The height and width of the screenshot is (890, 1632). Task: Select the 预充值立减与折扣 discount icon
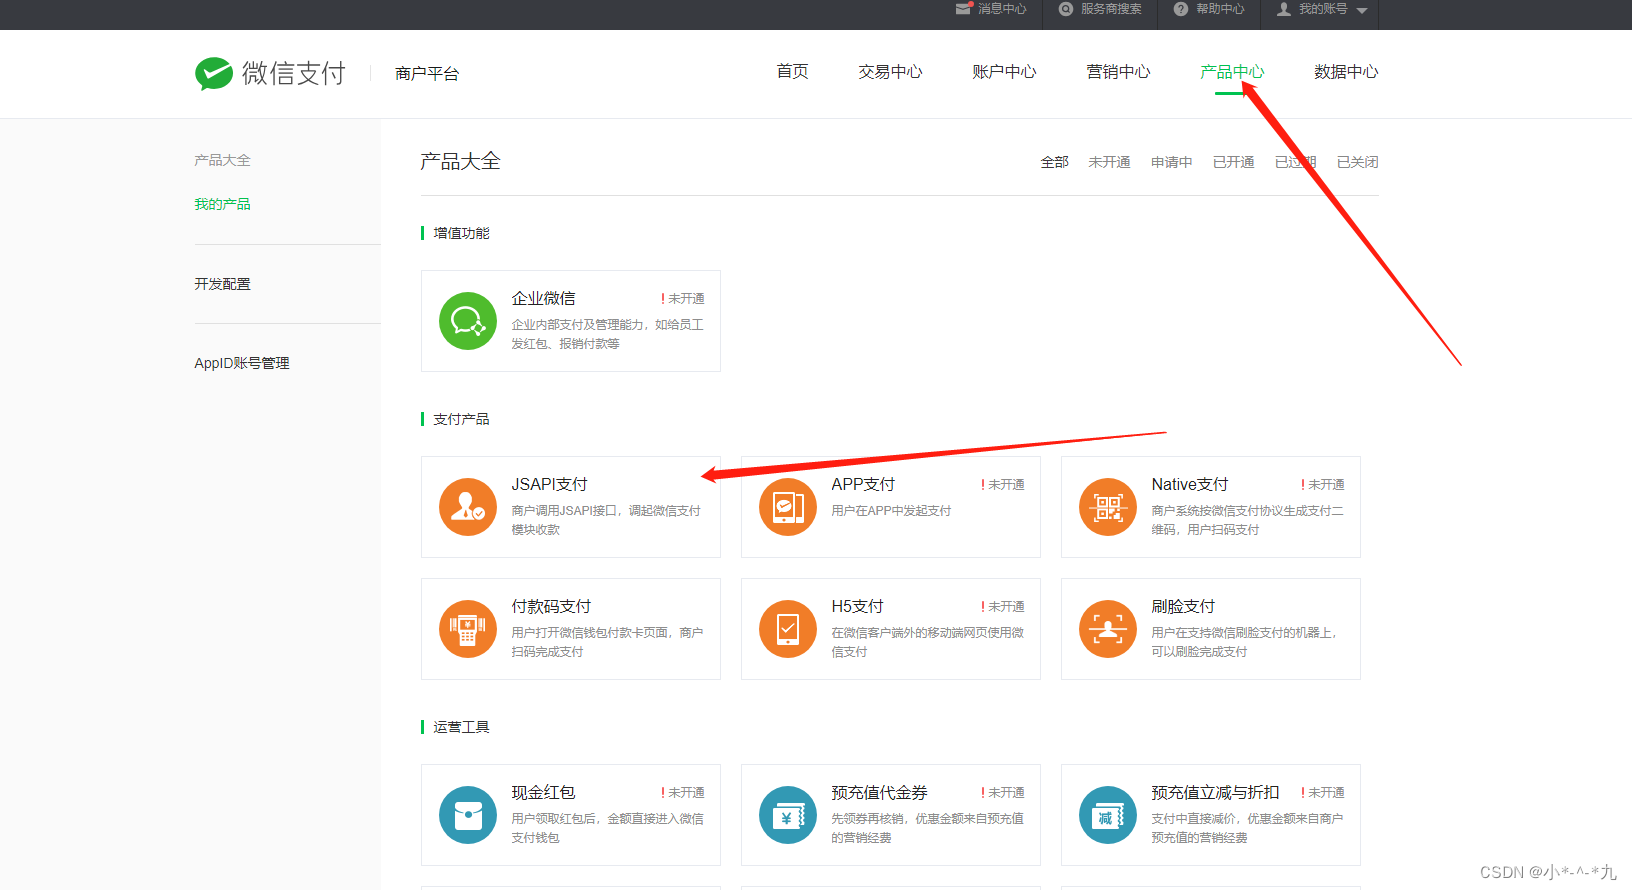point(1108,815)
